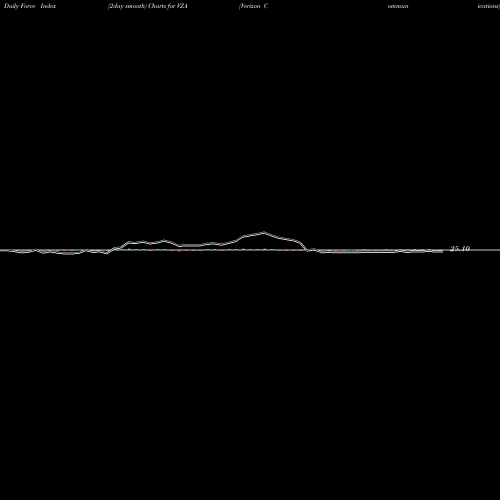This screenshot has height=500, width=500.
Task: Click the 25.10 value label
Action: (460, 249)
